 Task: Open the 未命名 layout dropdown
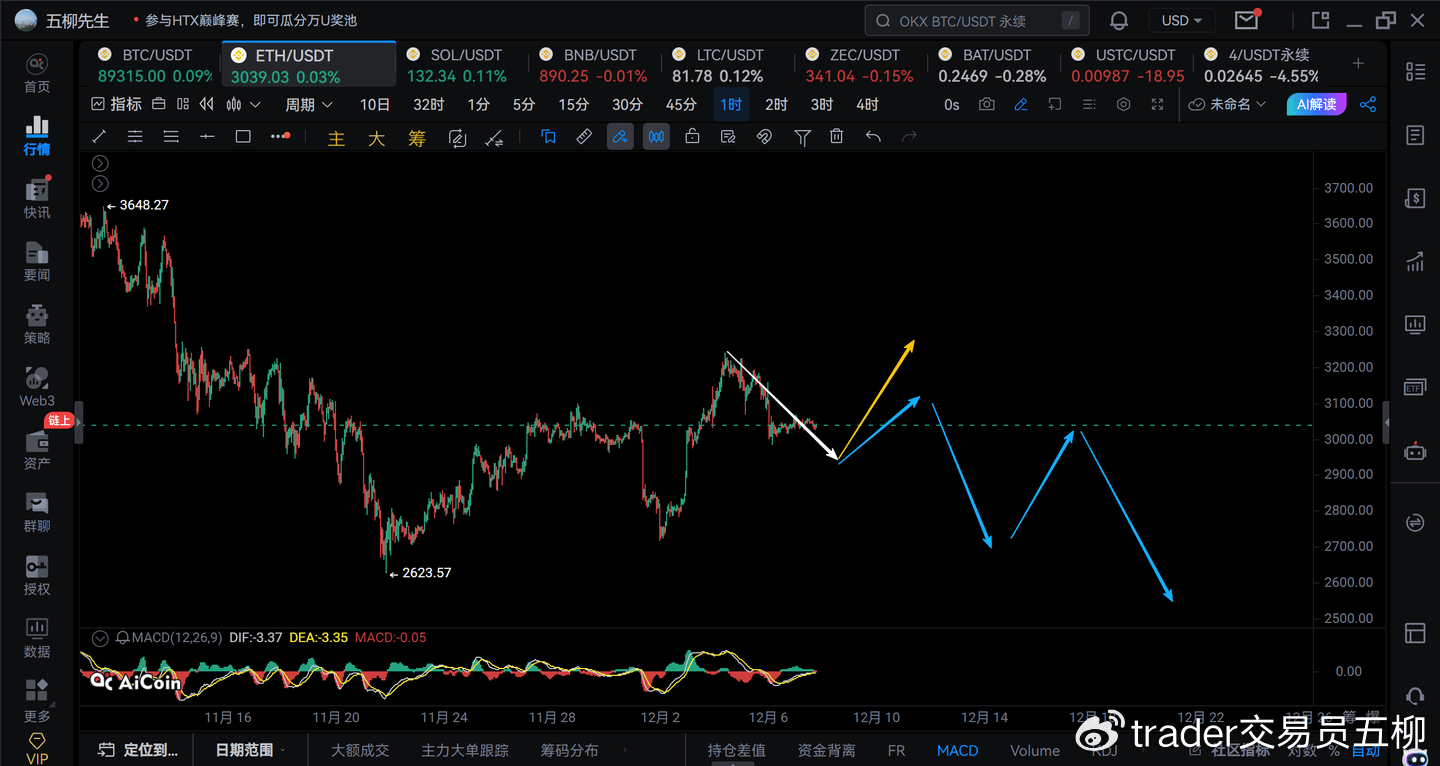1228,104
